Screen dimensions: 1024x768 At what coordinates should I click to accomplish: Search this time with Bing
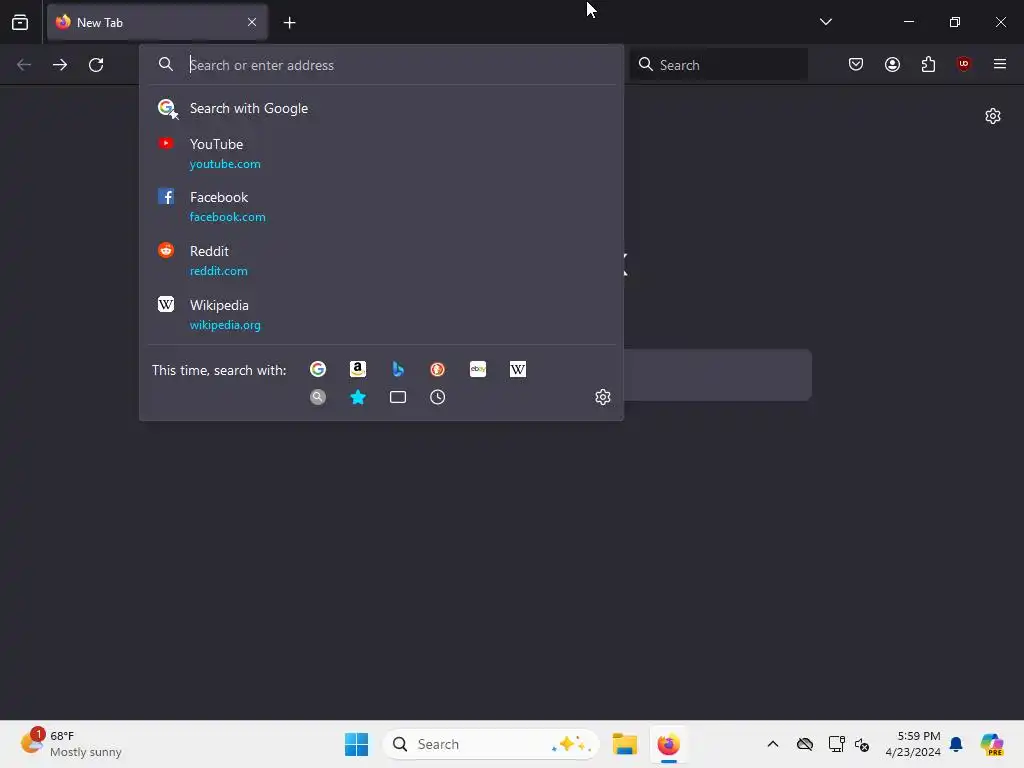pyautogui.click(x=398, y=369)
